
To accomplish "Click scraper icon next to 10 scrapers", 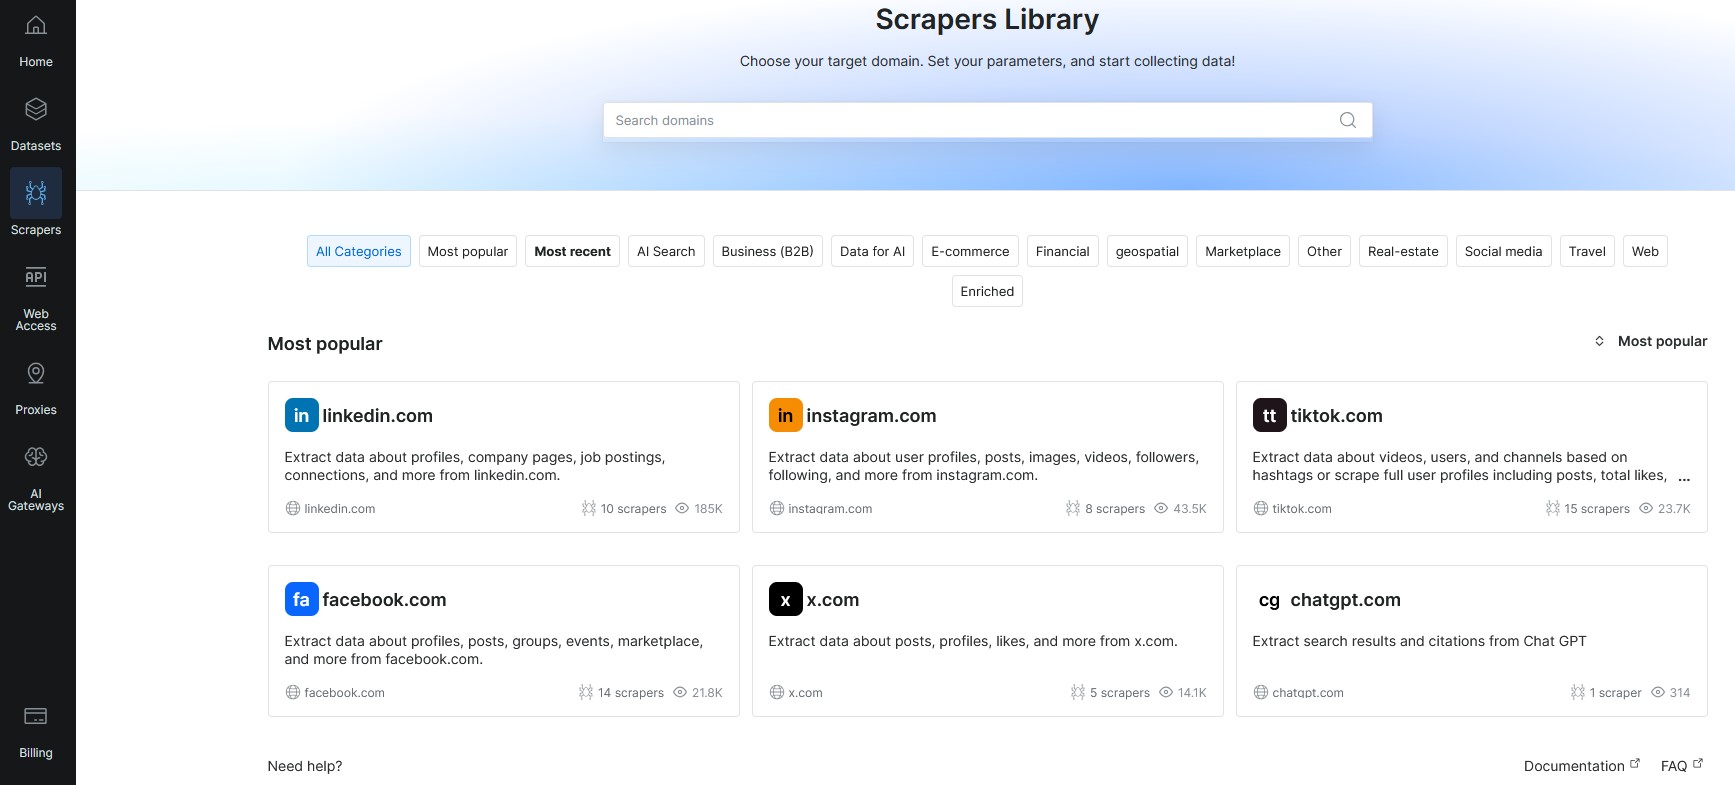I will pos(588,508).
